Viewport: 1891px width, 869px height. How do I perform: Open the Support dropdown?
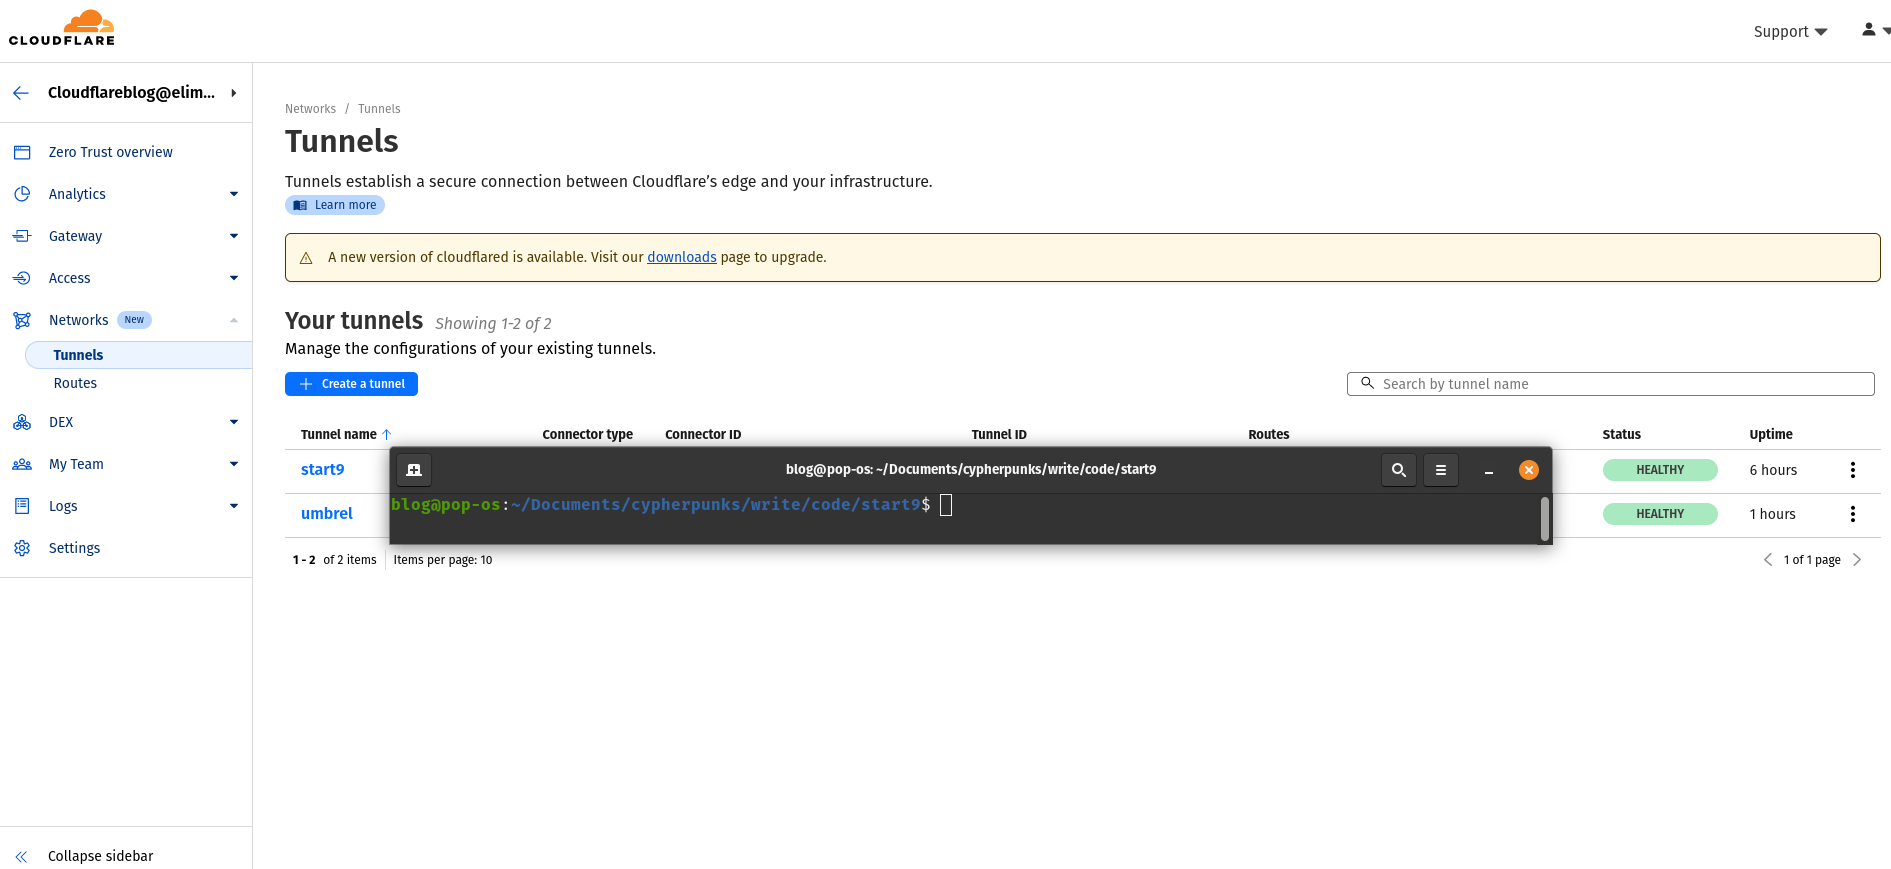(x=1790, y=32)
